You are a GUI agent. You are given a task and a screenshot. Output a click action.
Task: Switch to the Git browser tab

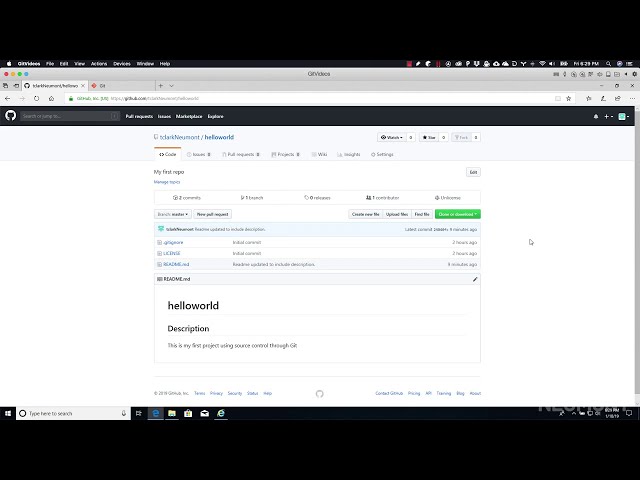122,86
